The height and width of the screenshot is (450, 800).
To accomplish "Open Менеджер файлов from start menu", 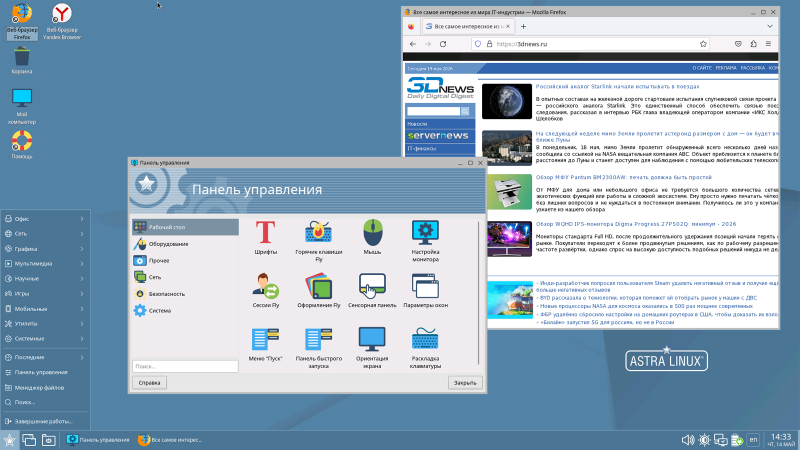I will (x=45, y=388).
